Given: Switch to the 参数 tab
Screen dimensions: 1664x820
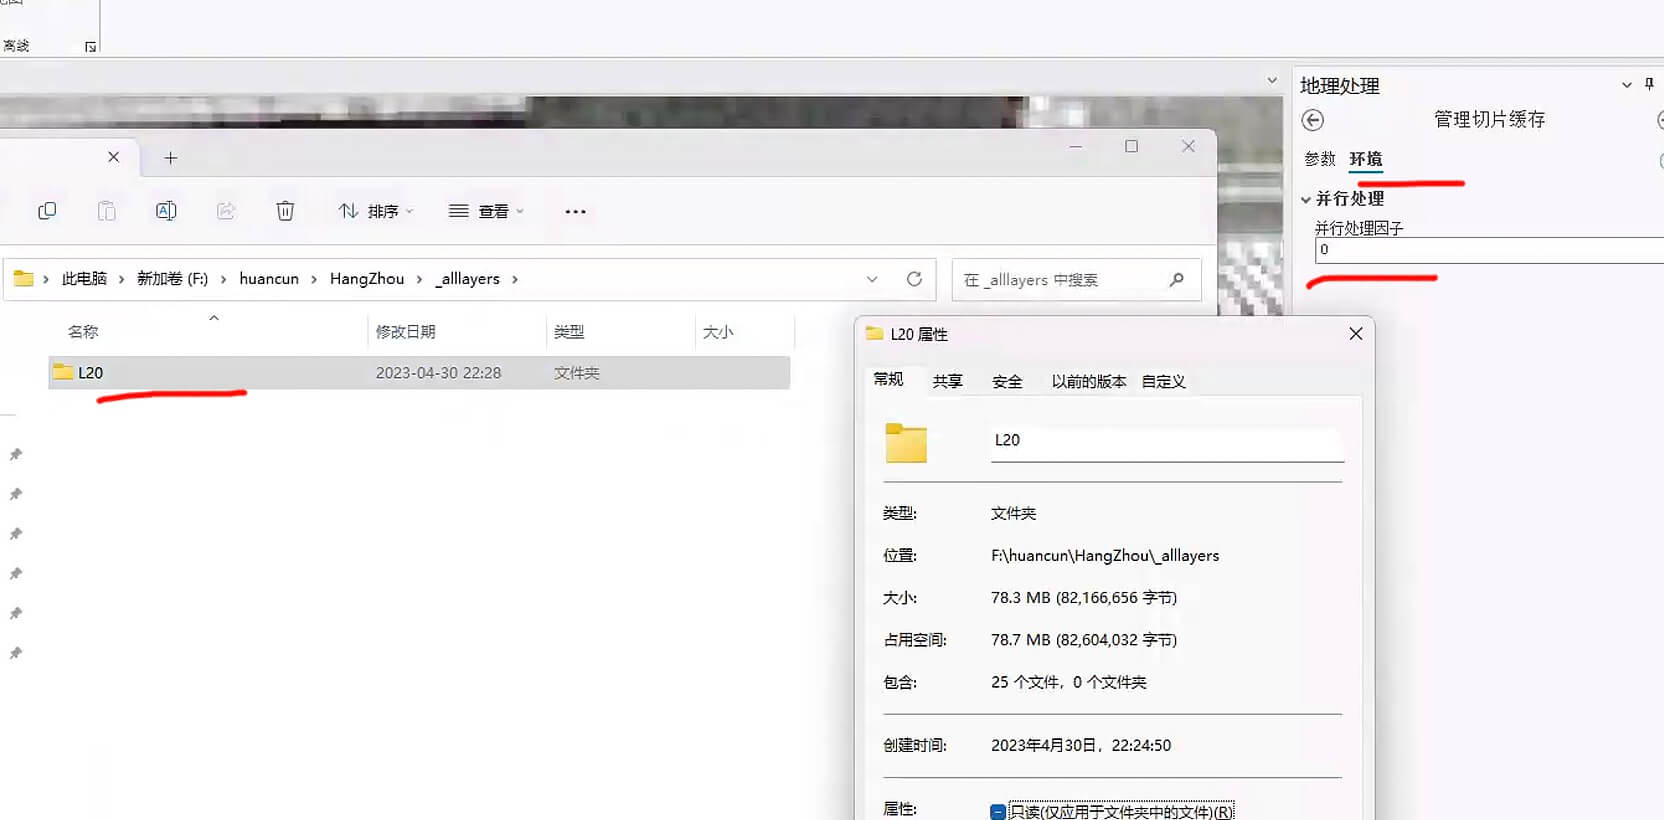Looking at the screenshot, I should [x=1320, y=159].
